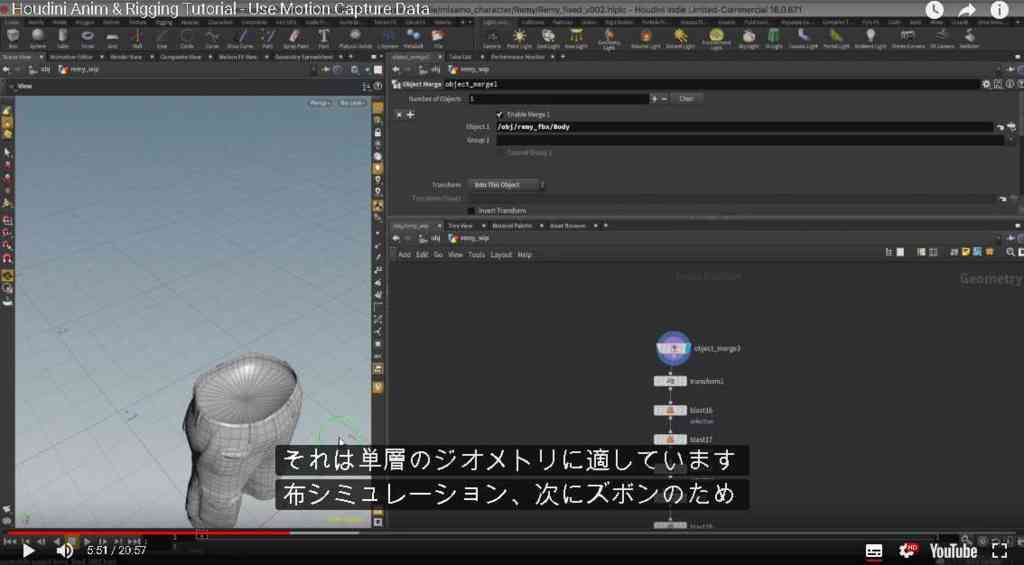The width and height of the screenshot is (1024, 565).
Task: Open the Transform dropdown menu
Action: 507,185
